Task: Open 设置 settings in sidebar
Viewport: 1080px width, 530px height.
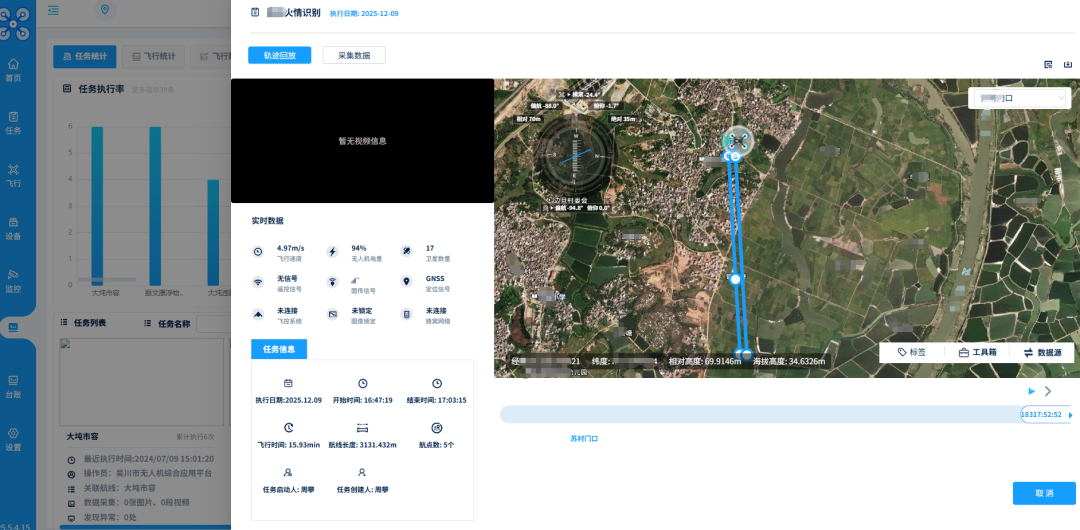Action: click(x=13, y=440)
